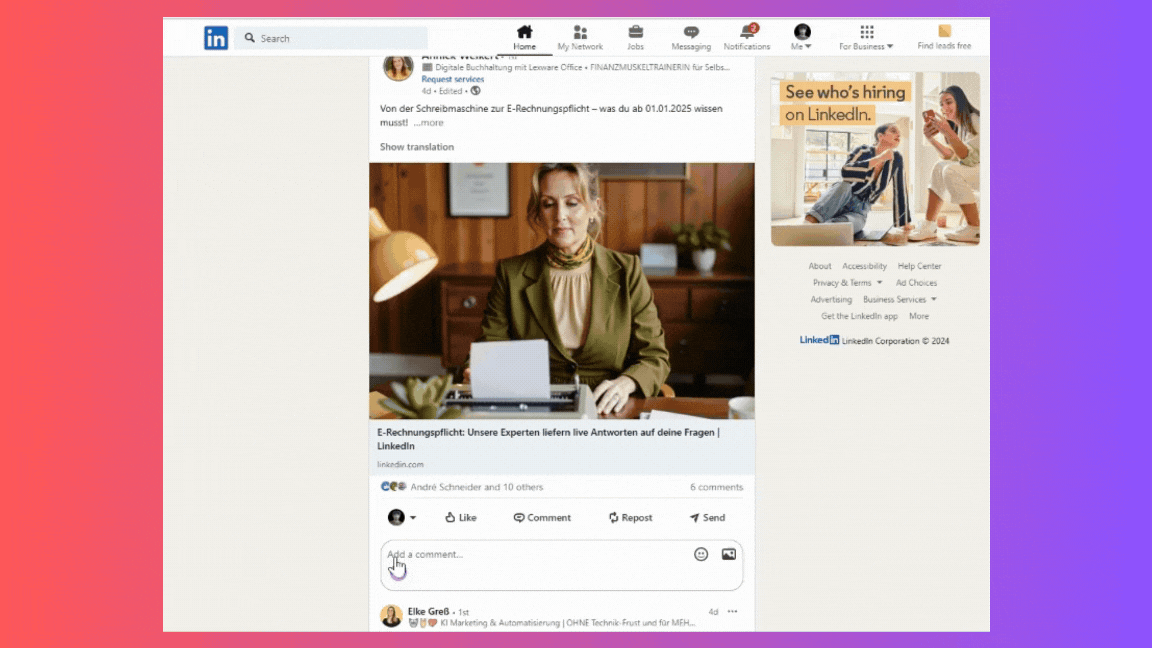
Task: Repost this post
Action: [x=630, y=518]
